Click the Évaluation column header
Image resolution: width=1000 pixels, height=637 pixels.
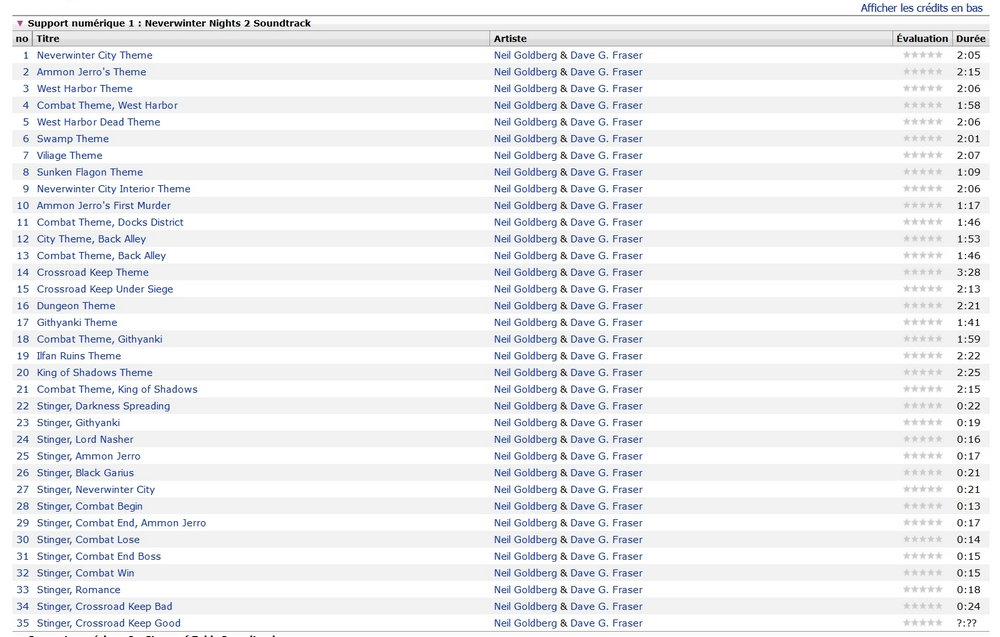[x=922, y=39]
